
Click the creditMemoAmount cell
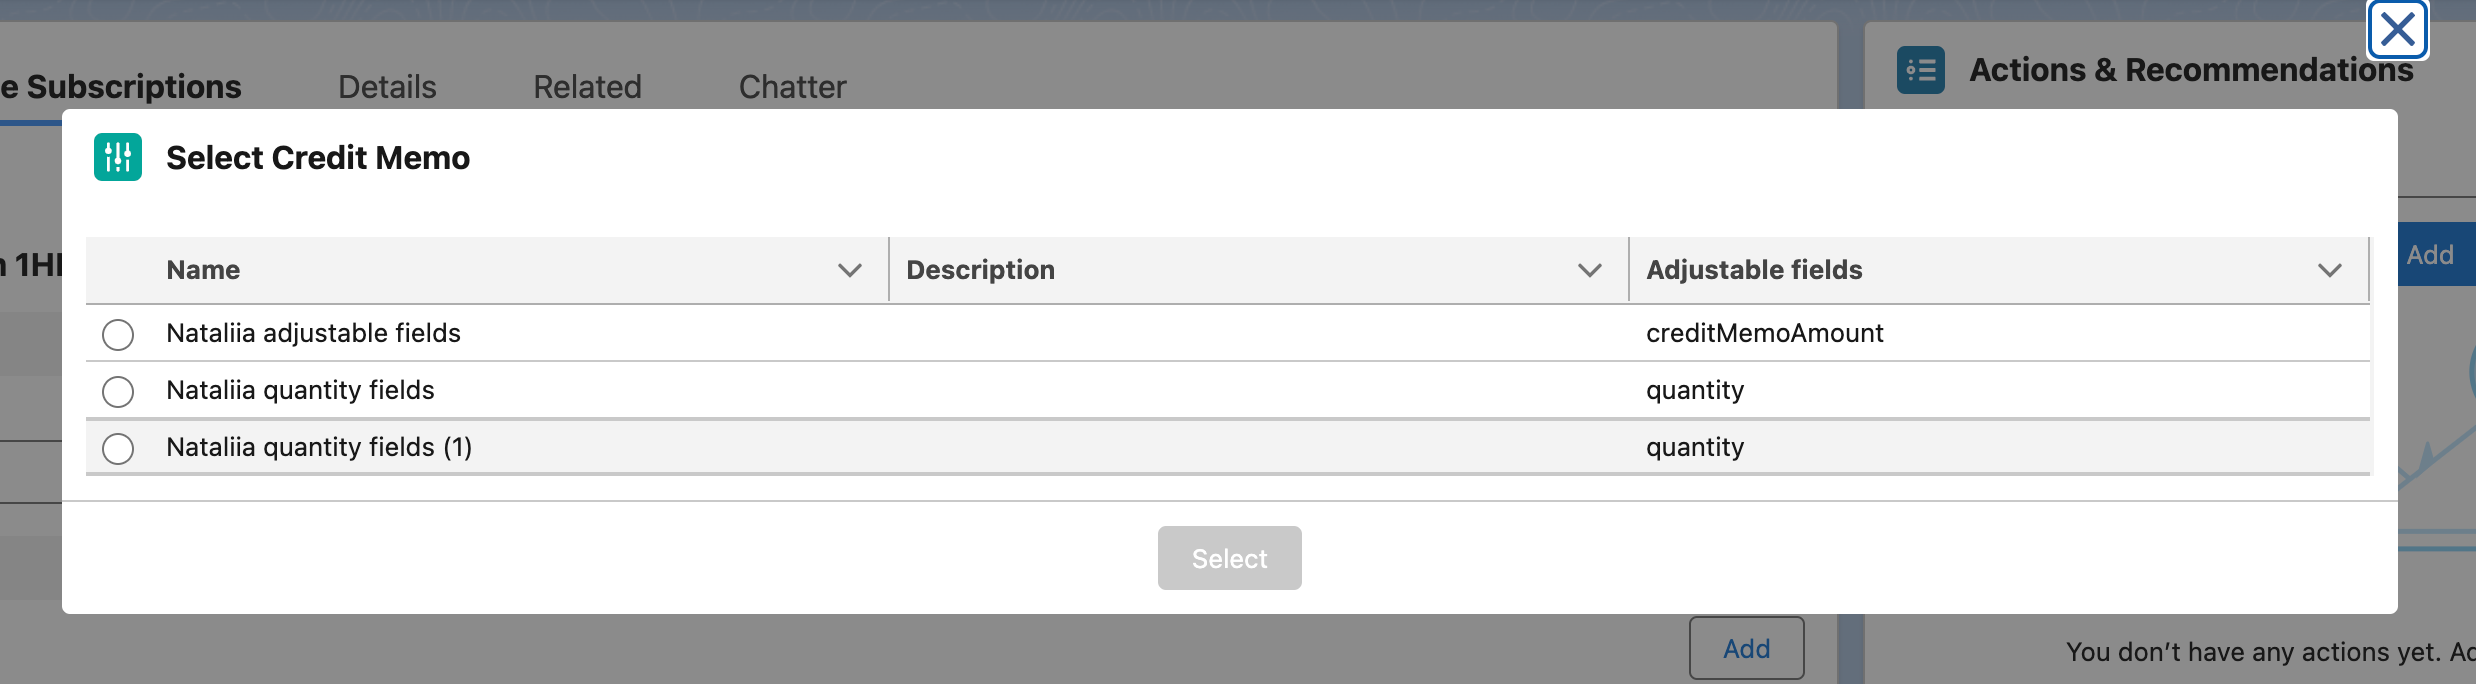point(1764,333)
